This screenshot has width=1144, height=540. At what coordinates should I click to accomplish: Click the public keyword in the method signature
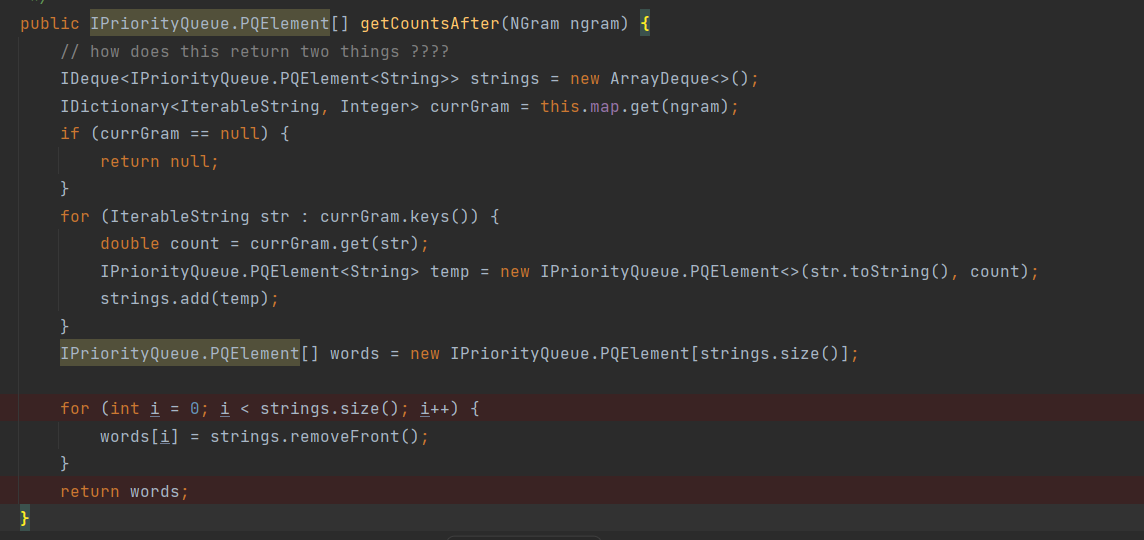coord(50,24)
